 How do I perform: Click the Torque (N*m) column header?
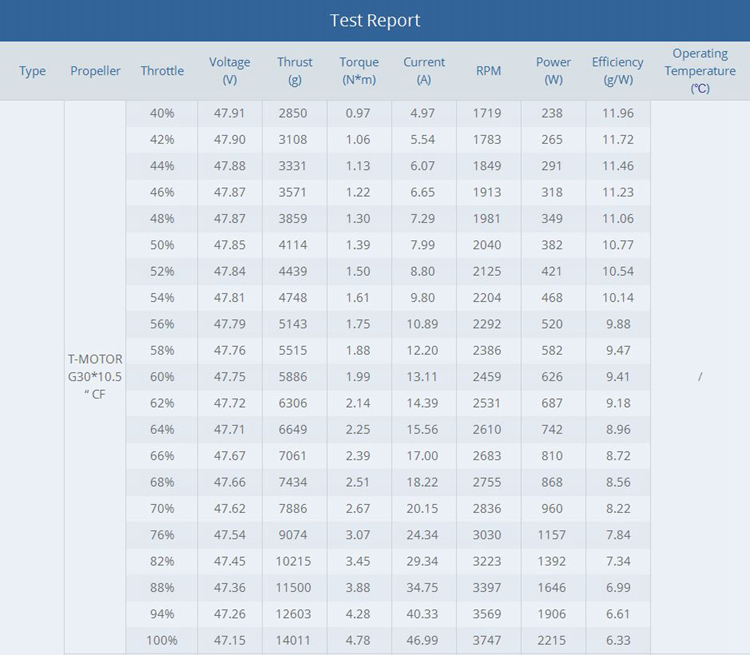point(359,71)
